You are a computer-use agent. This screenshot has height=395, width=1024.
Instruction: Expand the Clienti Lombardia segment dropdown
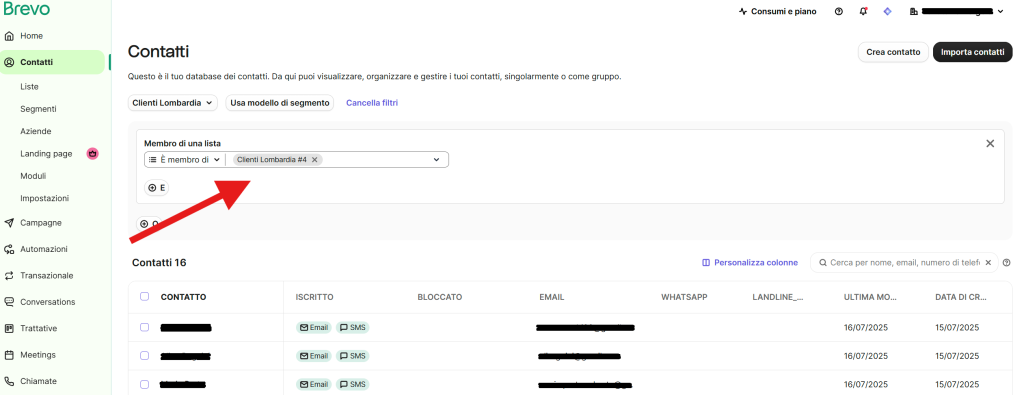[172, 103]
